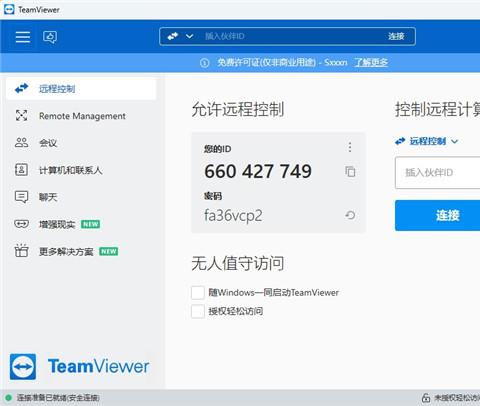Click the NEW badge beside 增强现实
The width and height of the screenshot is (480, 406).
coord(90,224)
